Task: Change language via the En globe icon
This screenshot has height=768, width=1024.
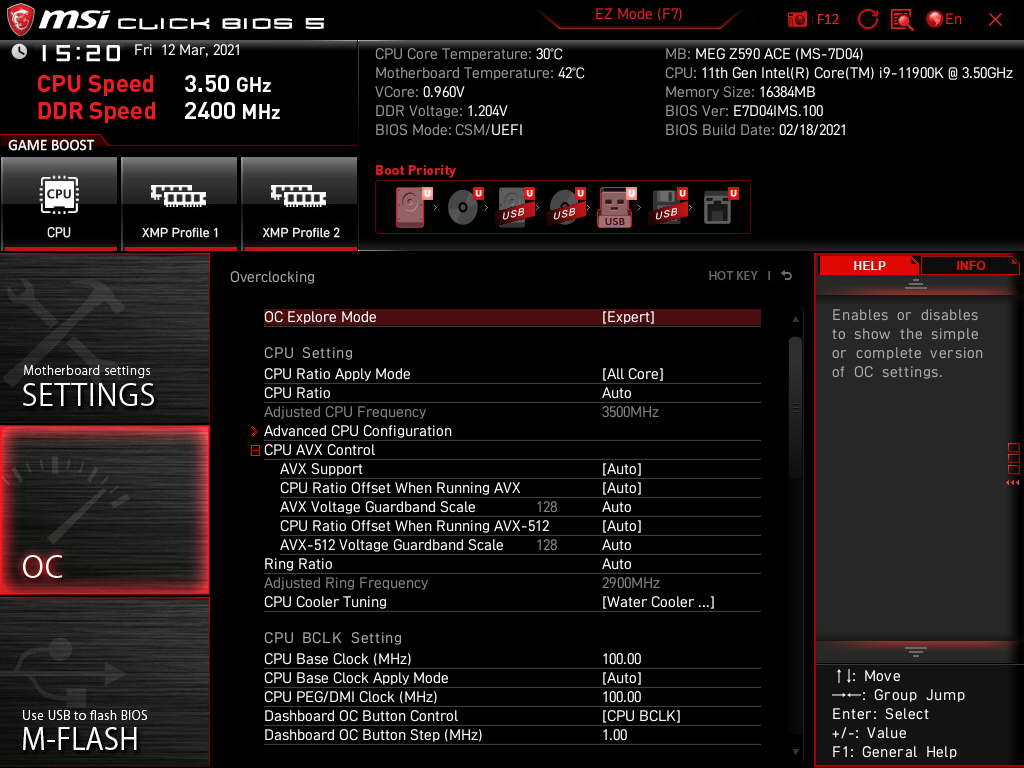Action: point(944,19)
